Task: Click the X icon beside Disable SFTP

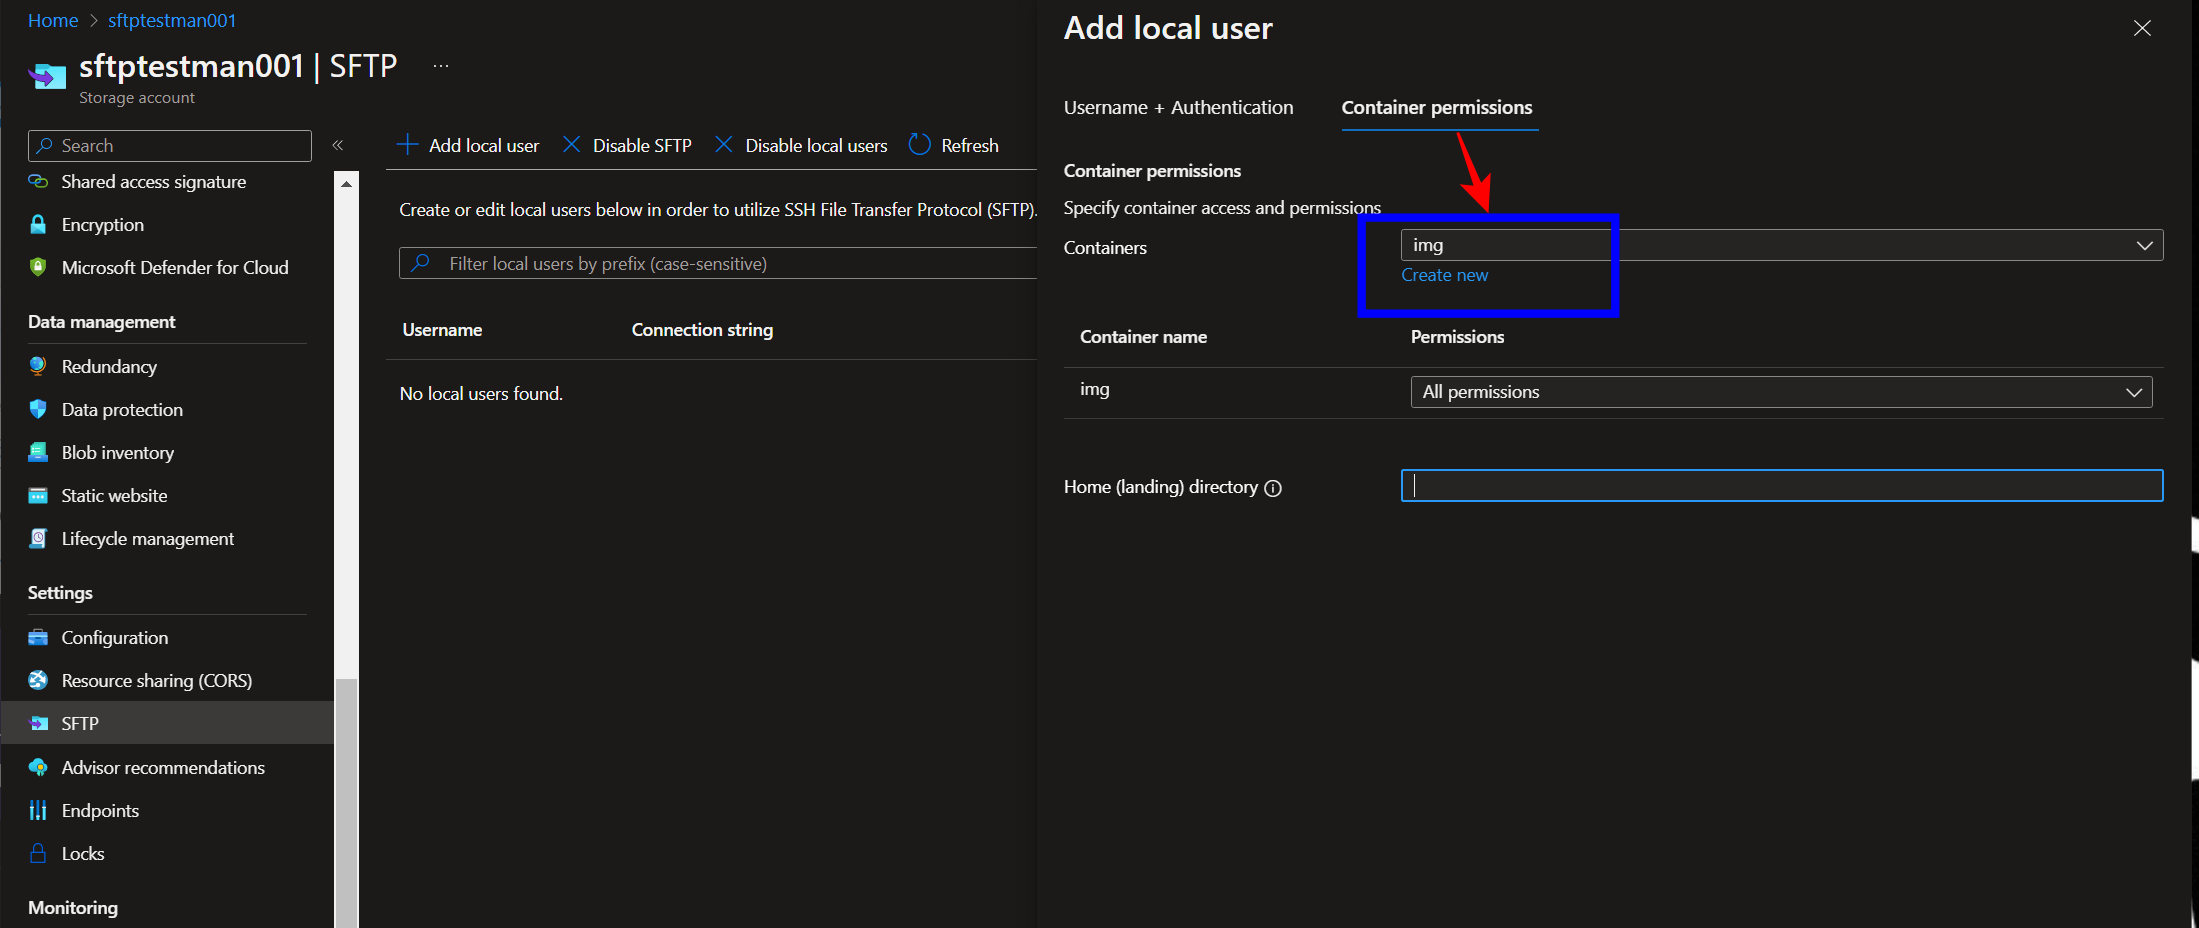Action: (x=572, y=145)
